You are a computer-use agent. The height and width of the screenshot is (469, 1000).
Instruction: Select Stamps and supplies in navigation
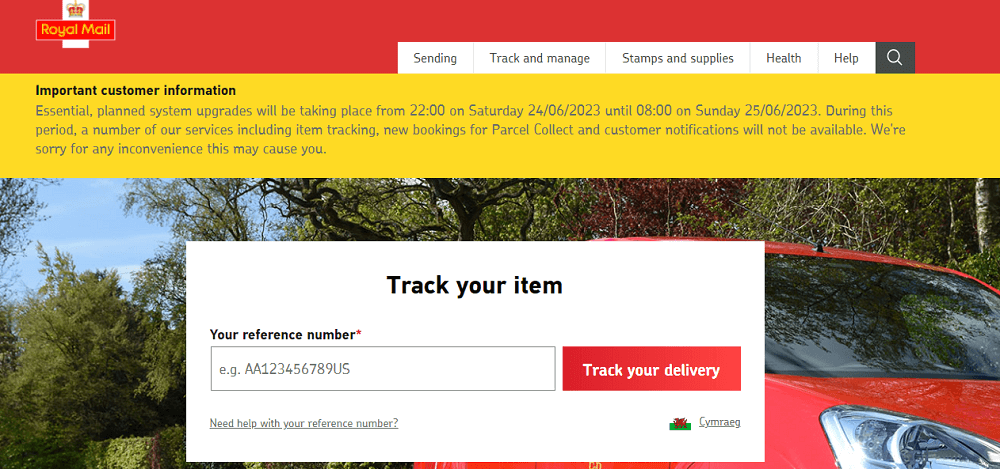coord(678,58)
